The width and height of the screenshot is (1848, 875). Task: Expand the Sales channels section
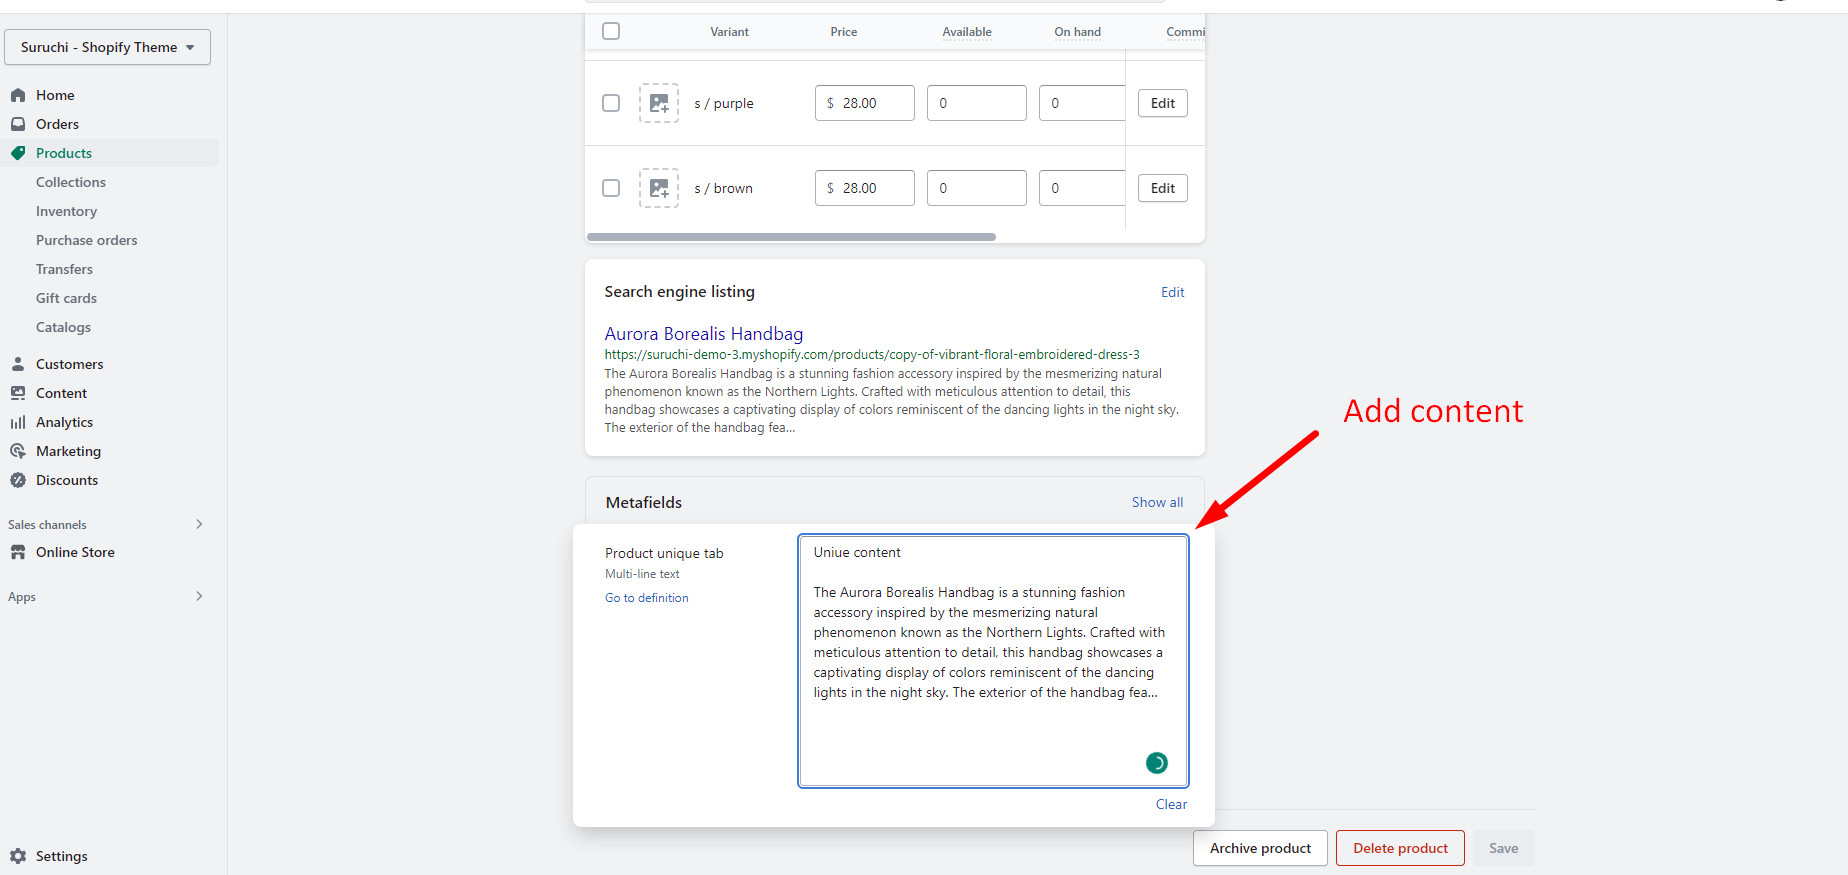[x=199, y=524]
